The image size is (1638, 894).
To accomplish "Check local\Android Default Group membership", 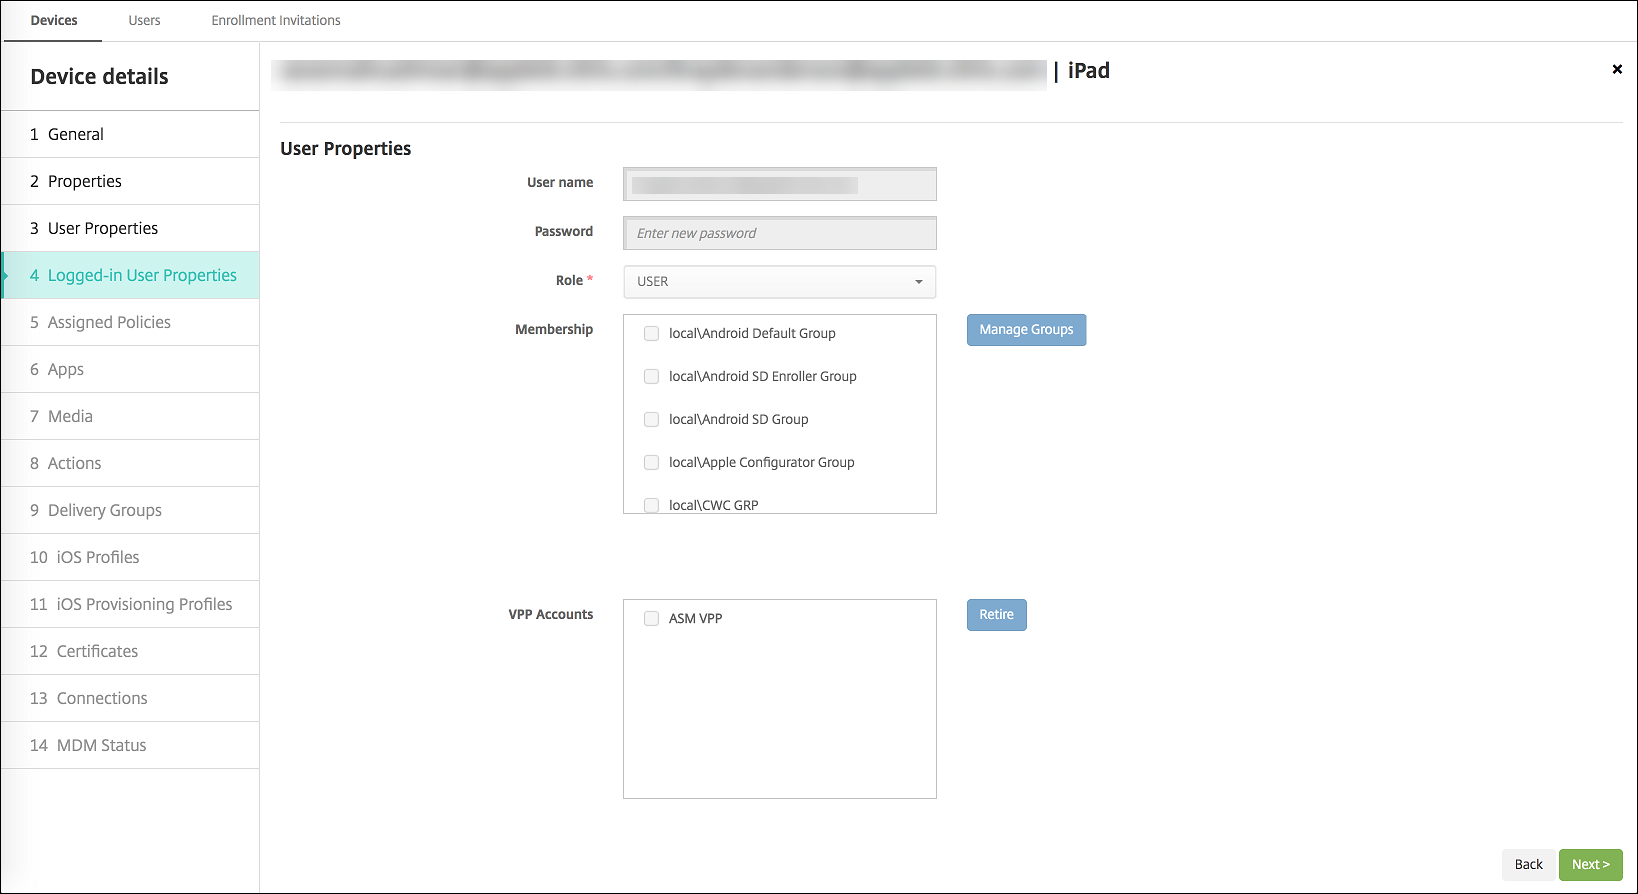I will coord(651,334).
